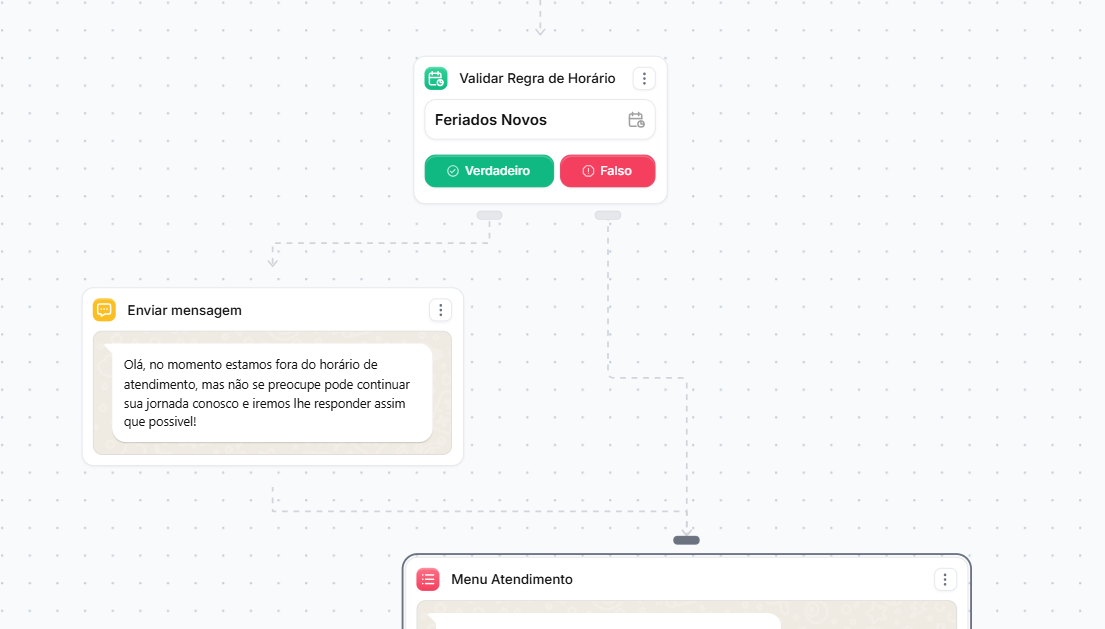Select the dark input handle above Menu Atendimento
The width and height of the screenshot is (1105, 629).
(686, 540)
